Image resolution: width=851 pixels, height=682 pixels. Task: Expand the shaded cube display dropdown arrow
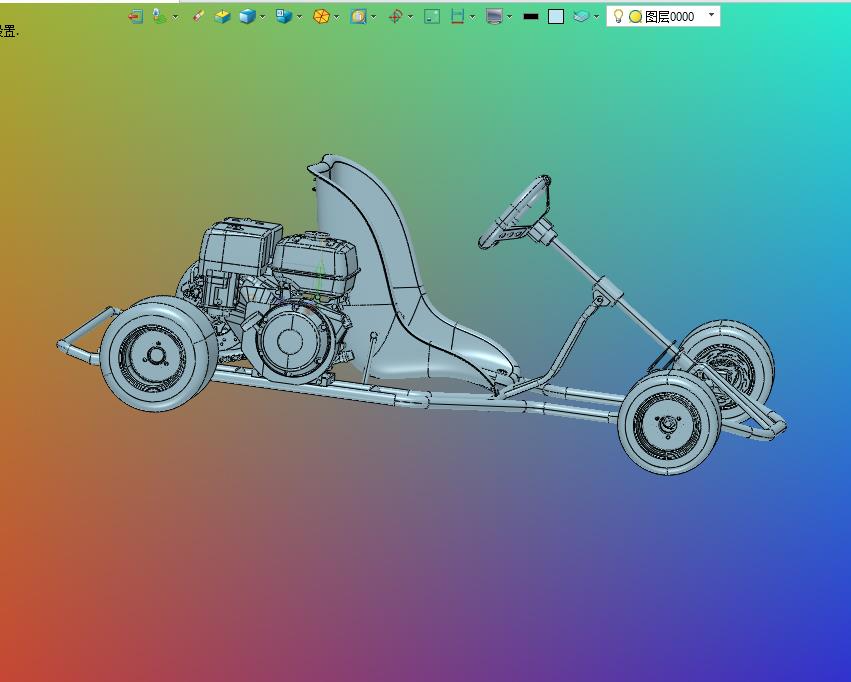(x=263, y=17)
